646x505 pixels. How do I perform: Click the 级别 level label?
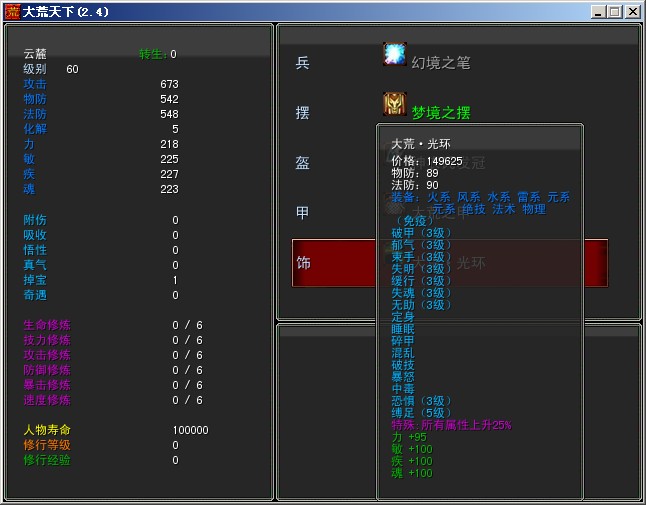(x=35, y=69)
